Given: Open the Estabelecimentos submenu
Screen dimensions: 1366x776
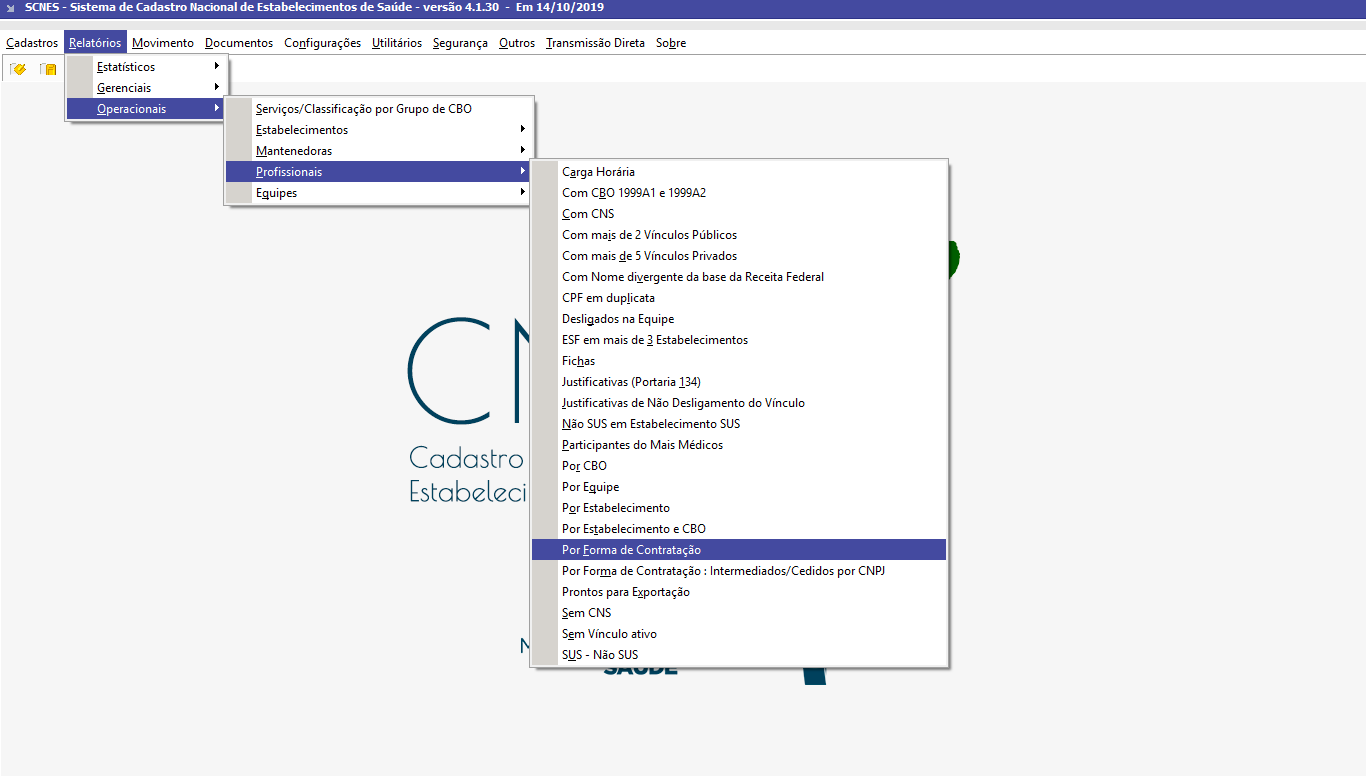Looking at the screenshot, I should coord(378,130).
